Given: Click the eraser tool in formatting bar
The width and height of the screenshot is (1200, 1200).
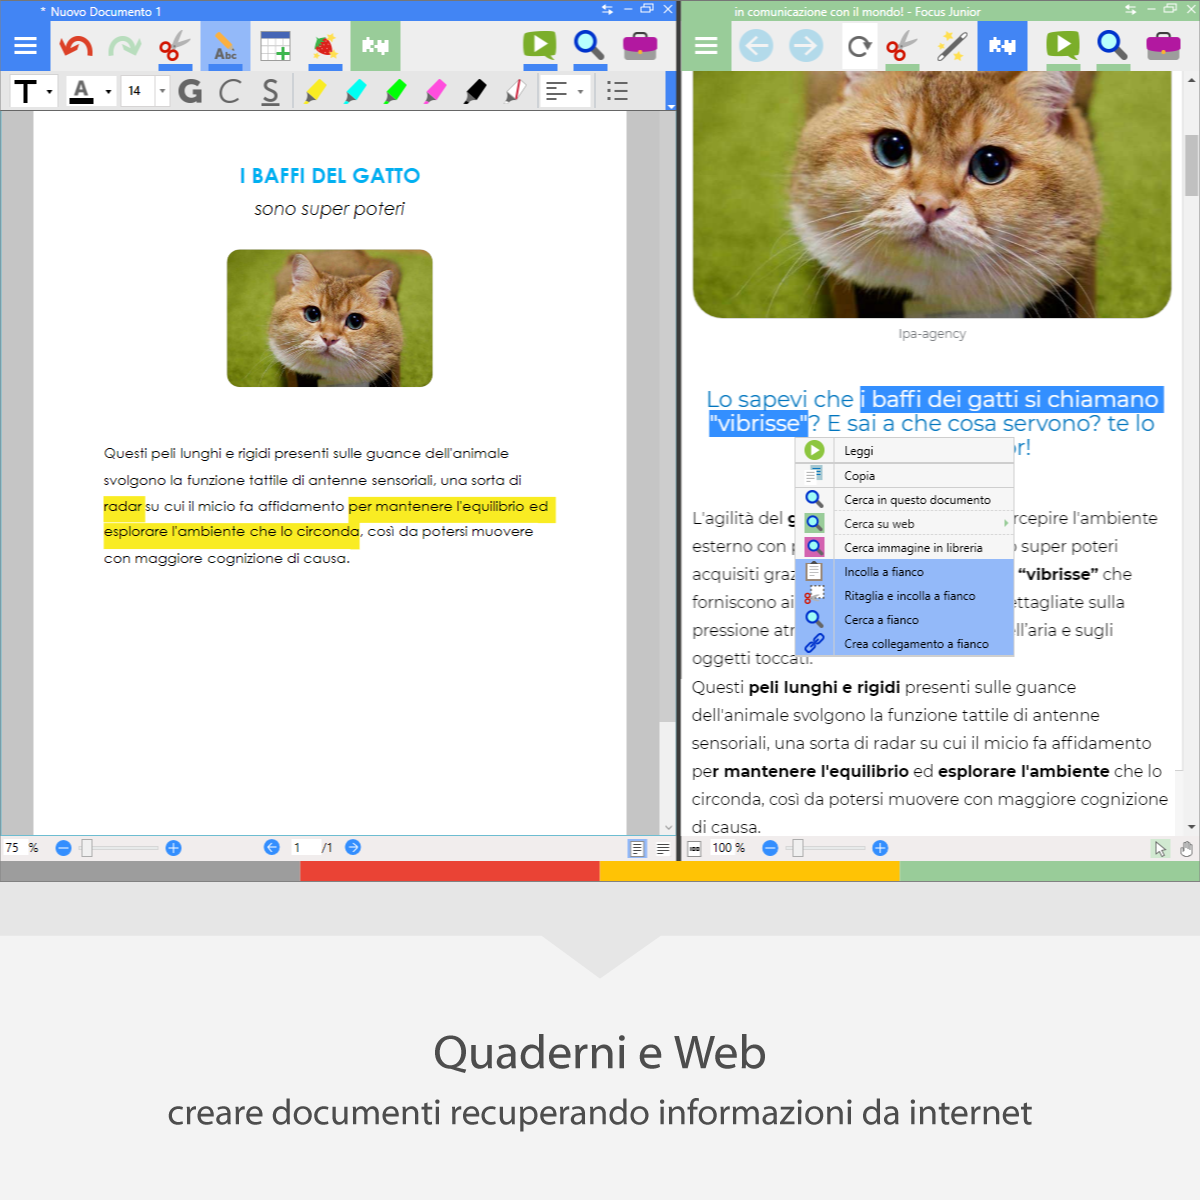Looking at the screenshot, I should coord(516,91).
